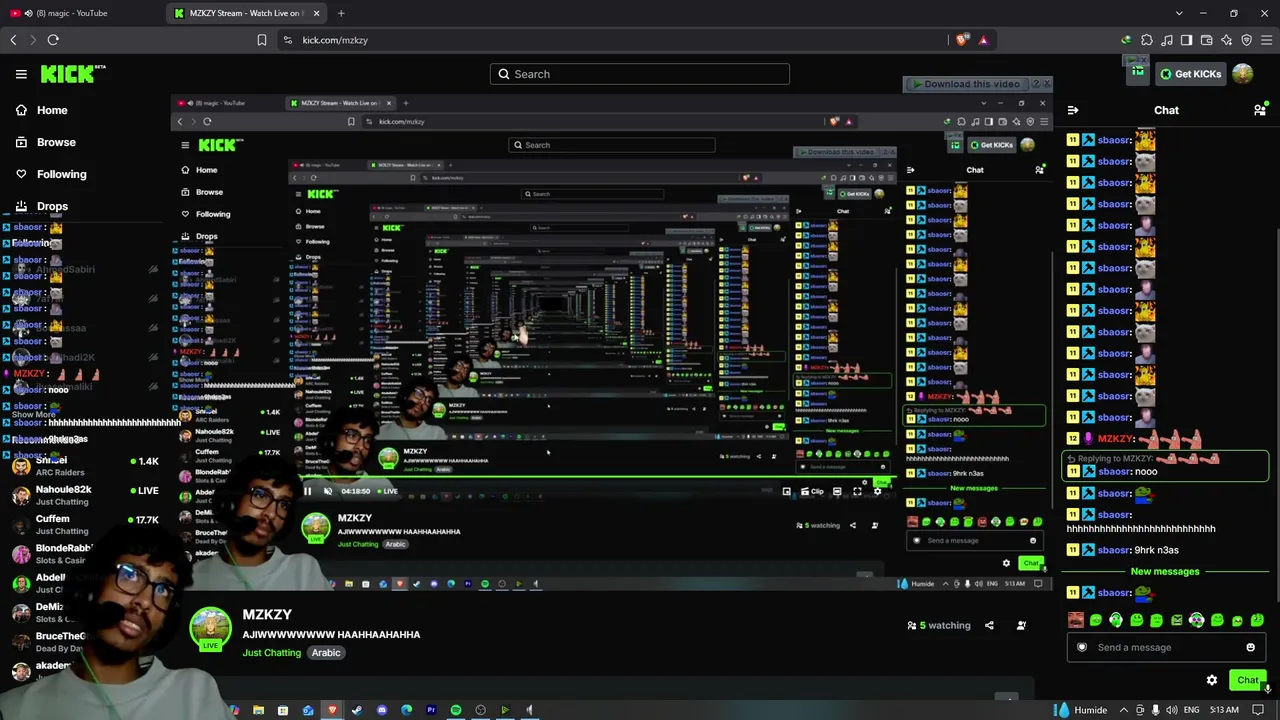The height and width of the screenshot is (720, 1280).
Task: Click the green Chat send button
Action: (x=1247, y=680)
